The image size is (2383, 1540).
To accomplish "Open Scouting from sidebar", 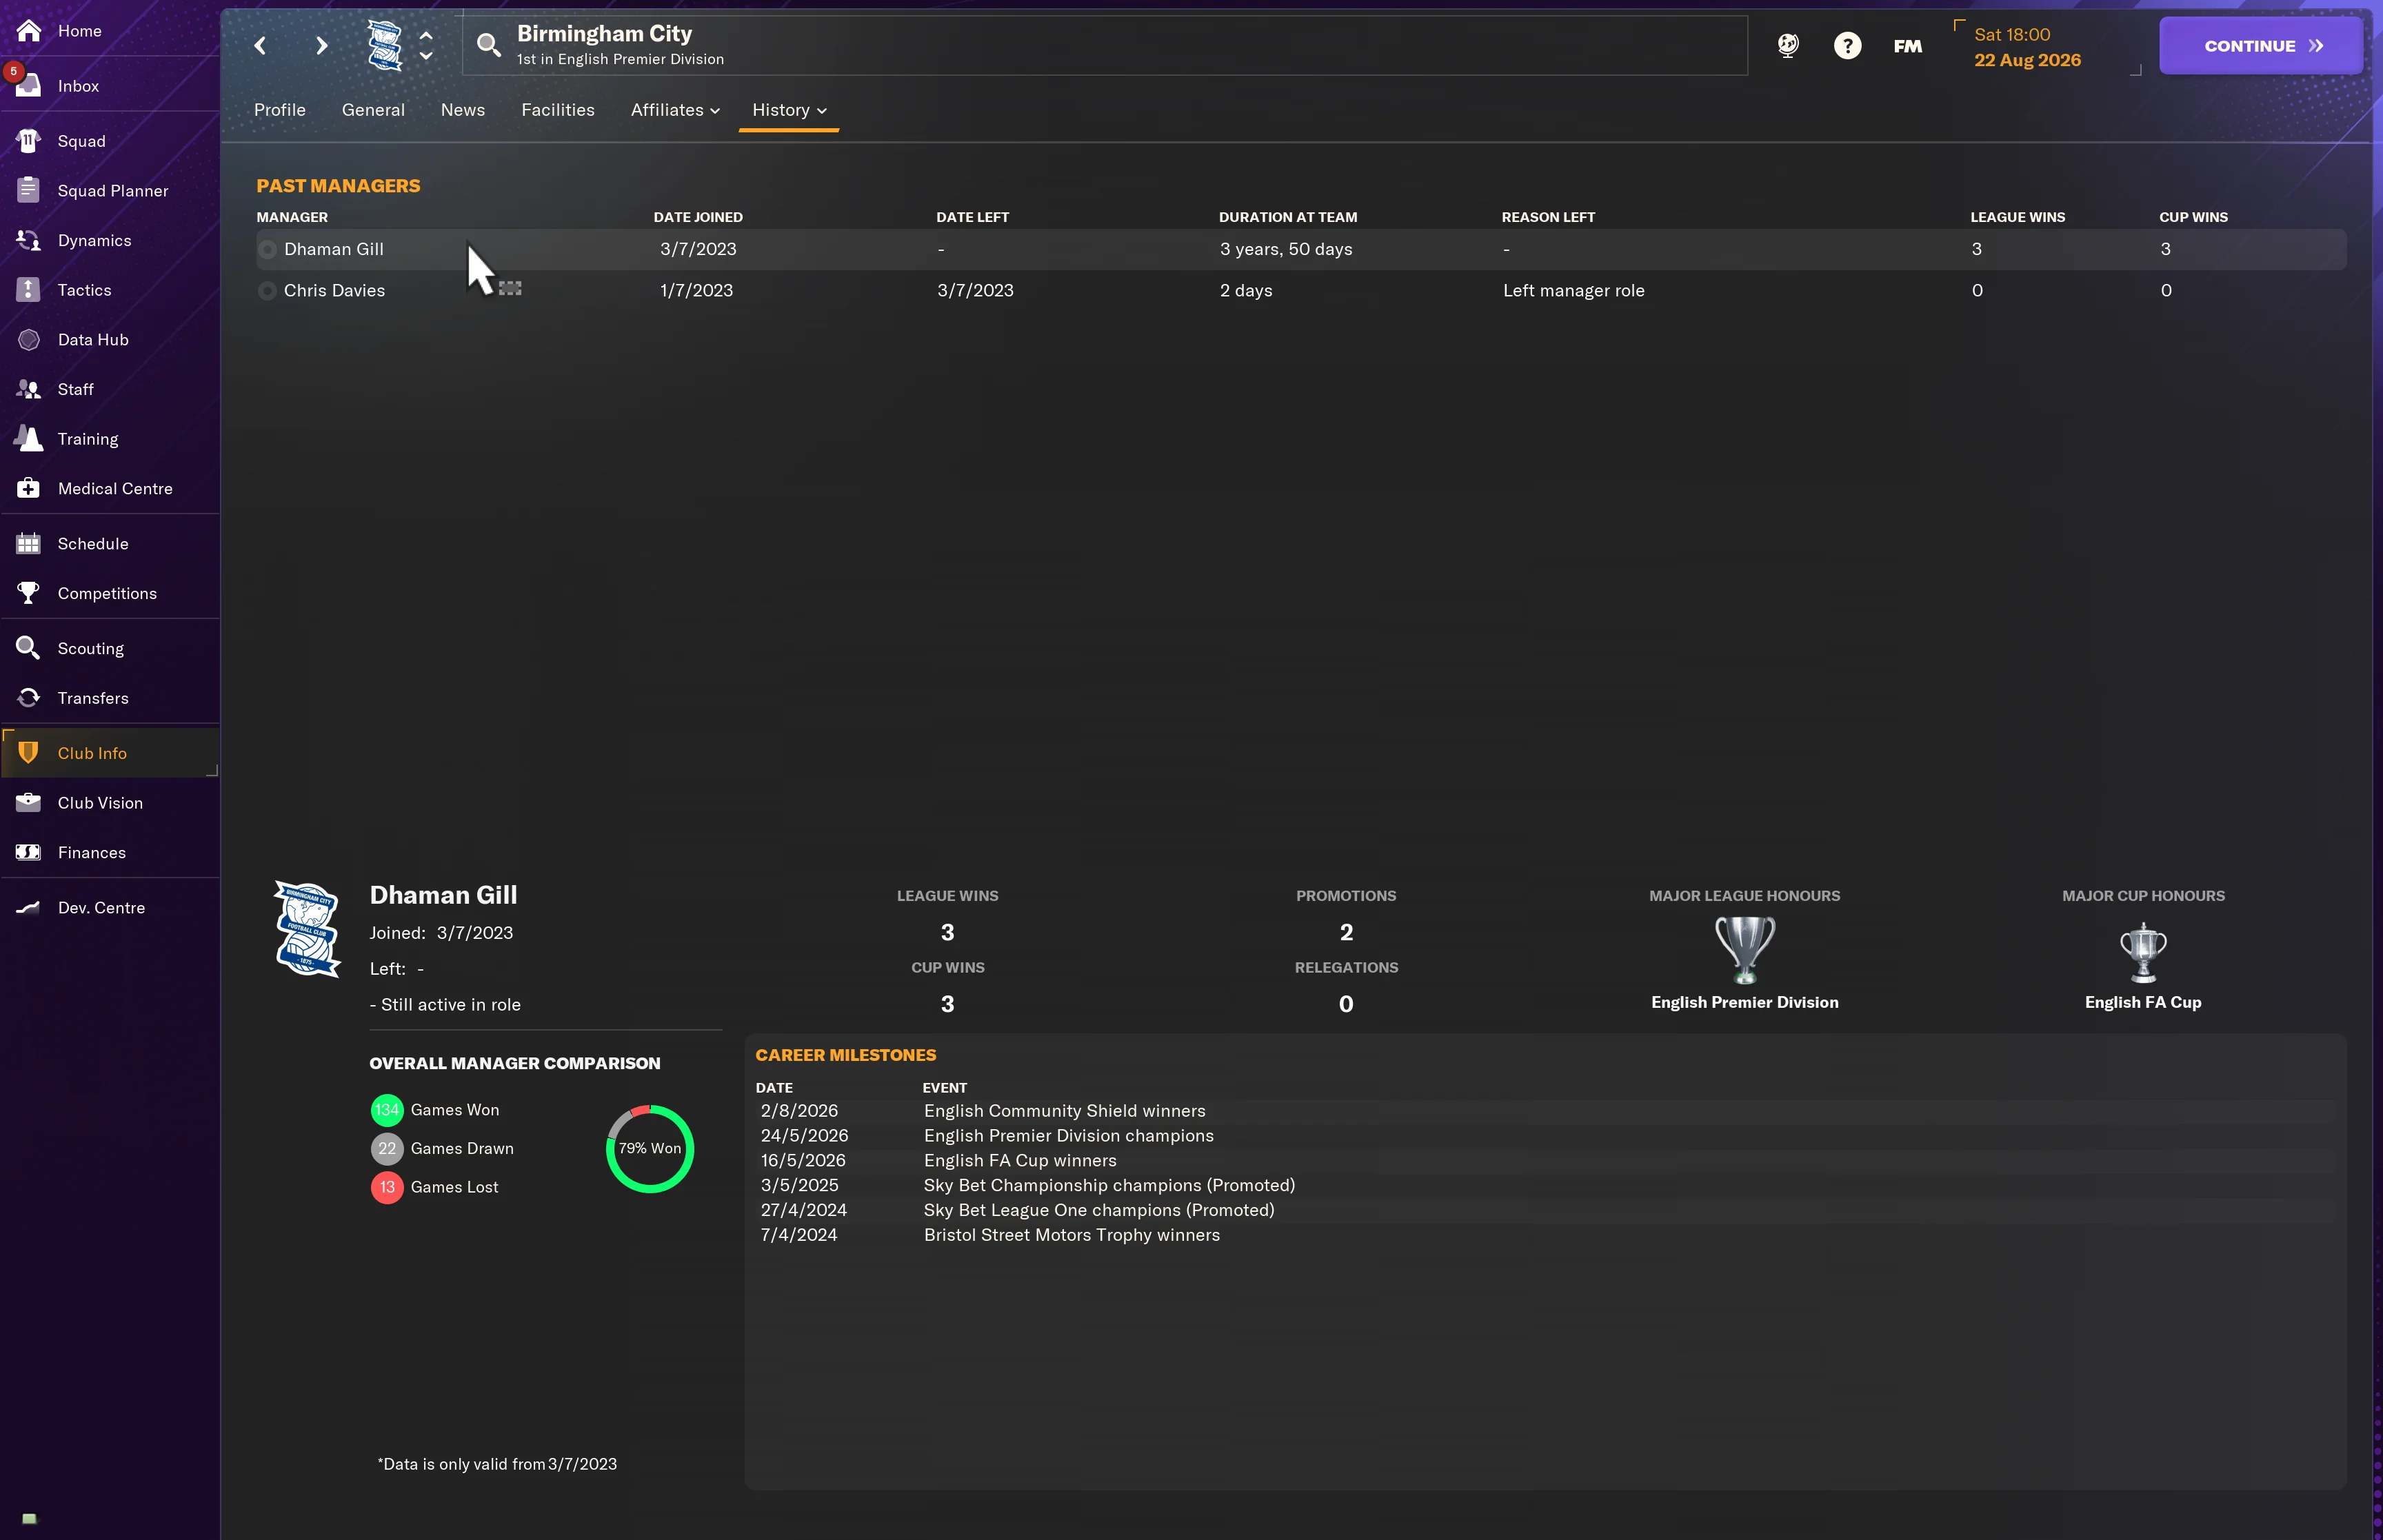I will [x=90, y=649].
